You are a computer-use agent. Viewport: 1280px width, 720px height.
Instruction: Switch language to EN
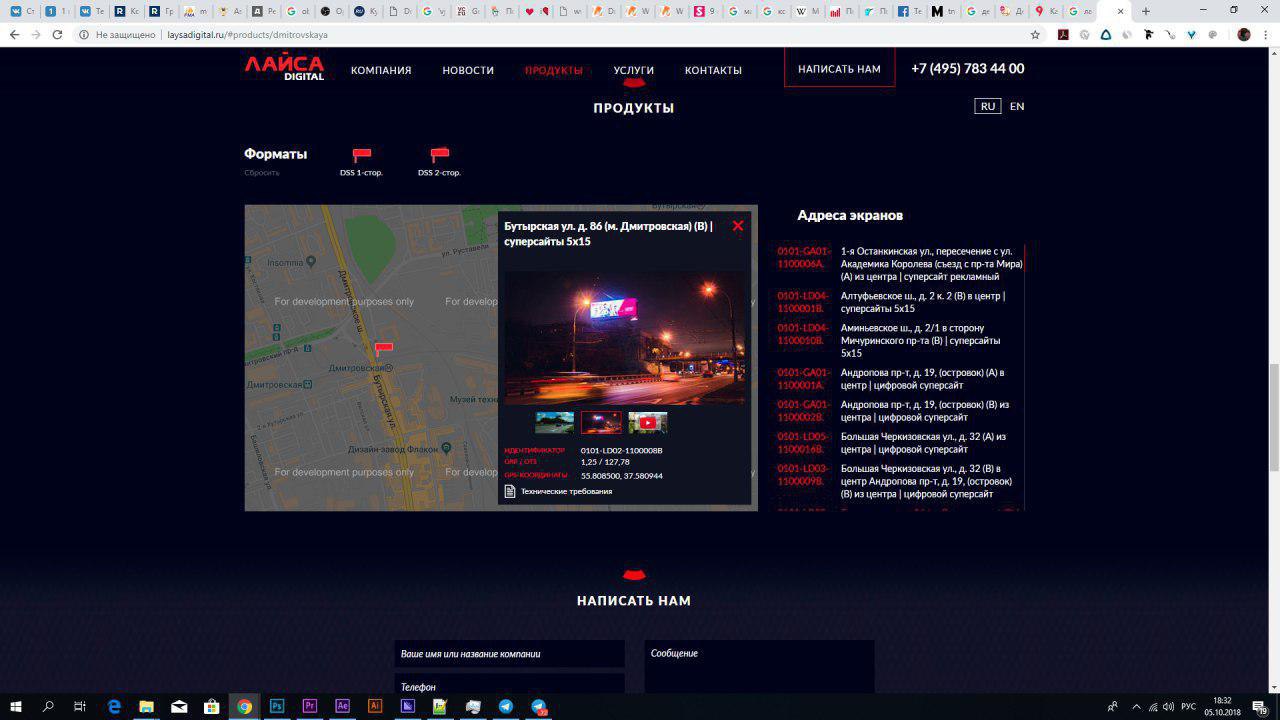[x=1017, y=106]
